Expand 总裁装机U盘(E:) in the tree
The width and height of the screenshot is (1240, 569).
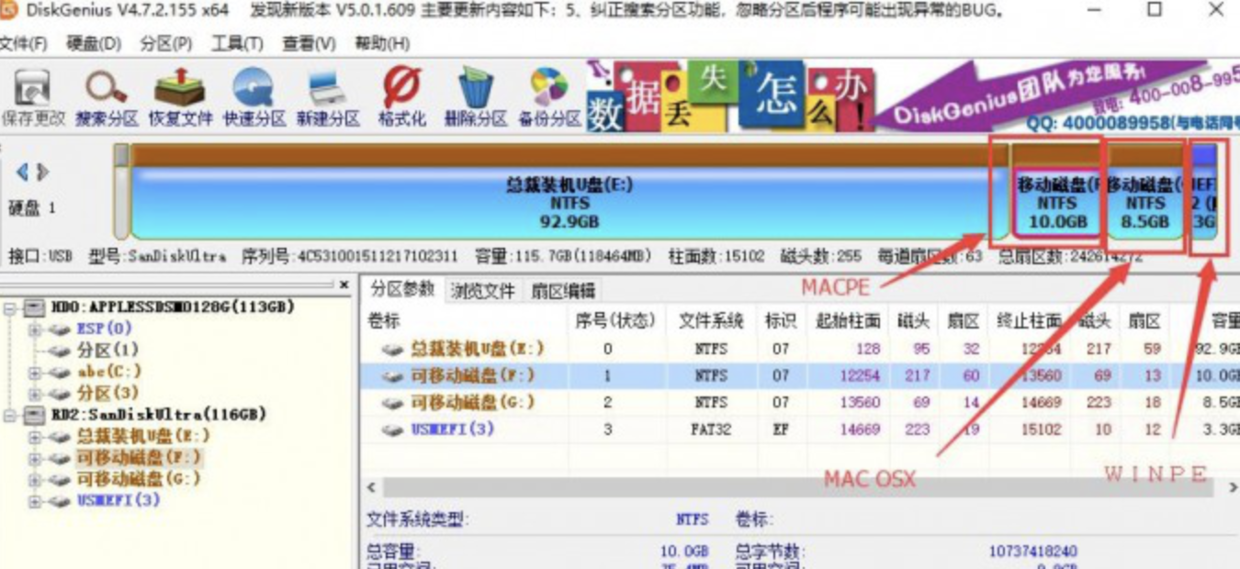click(x=35, y=436)
